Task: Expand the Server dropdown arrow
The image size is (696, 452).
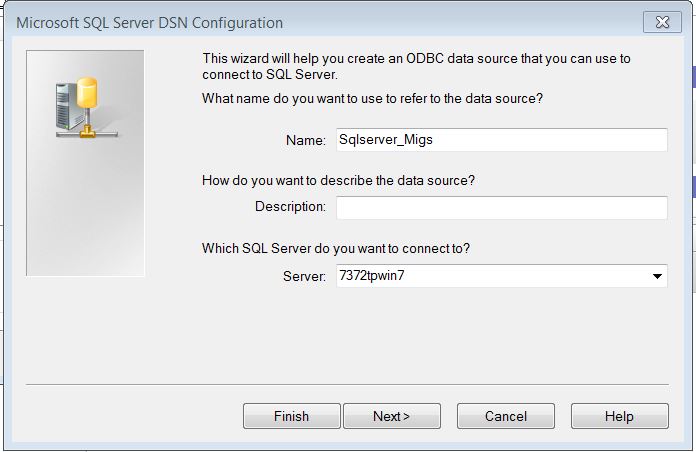Action: (x=657, y=276)
